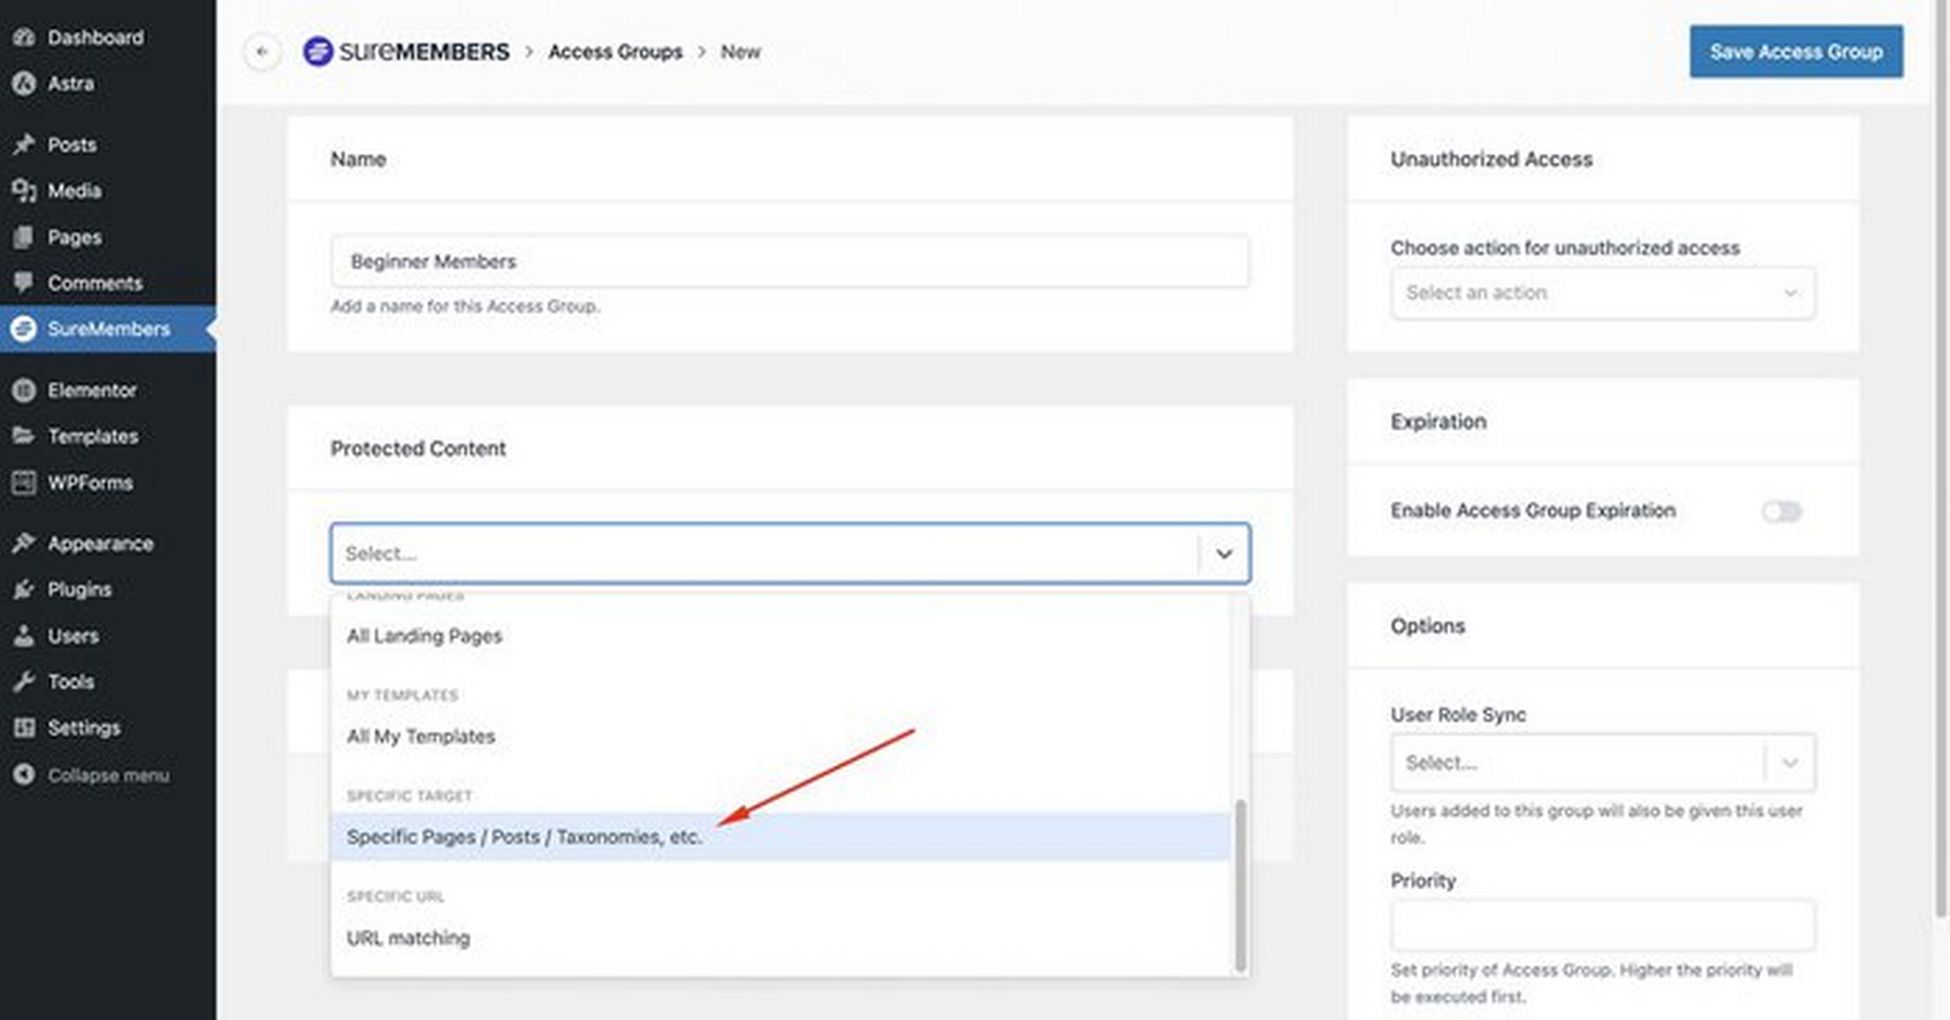
Task: Click the WPForms icon in sidebar
Action: pos(24,483)
